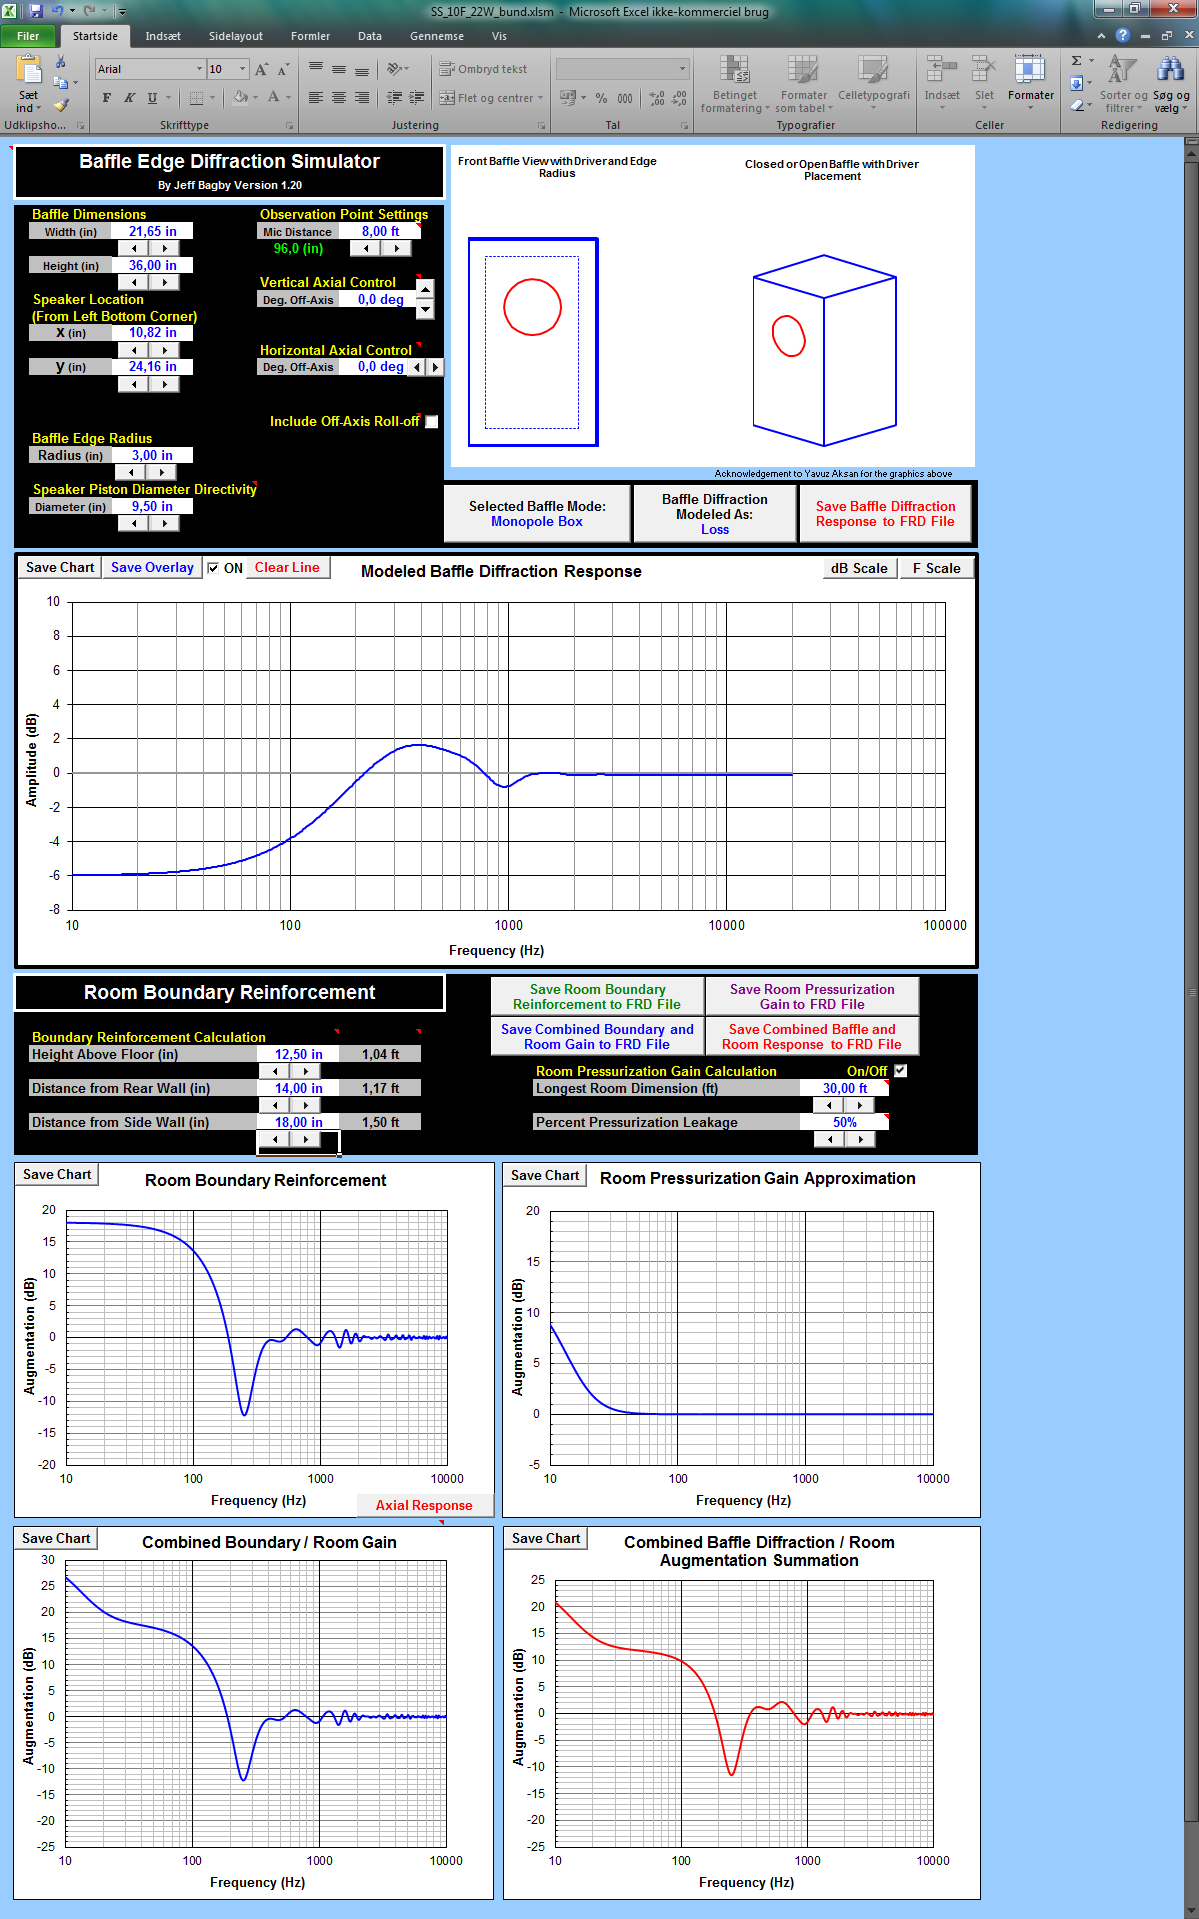Click the dB Scale button
The height and width of the screenshot is (1919, 1199).
859,568
